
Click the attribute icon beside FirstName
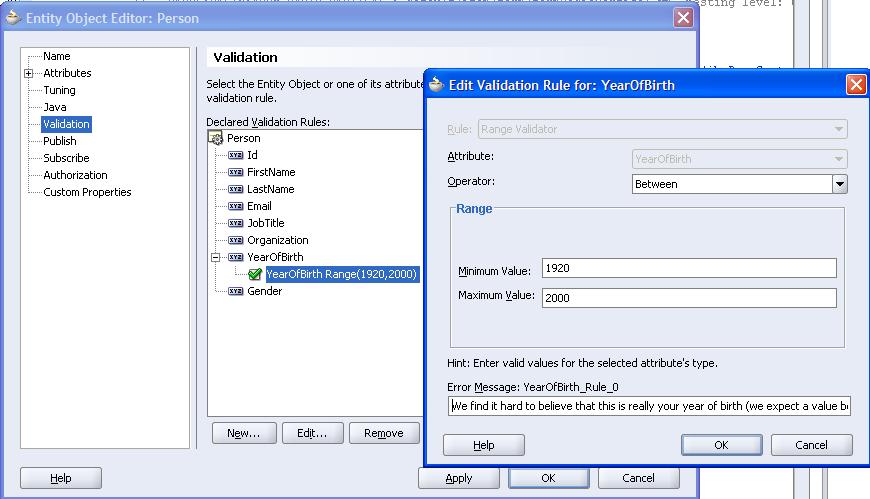tap(235, 172)
